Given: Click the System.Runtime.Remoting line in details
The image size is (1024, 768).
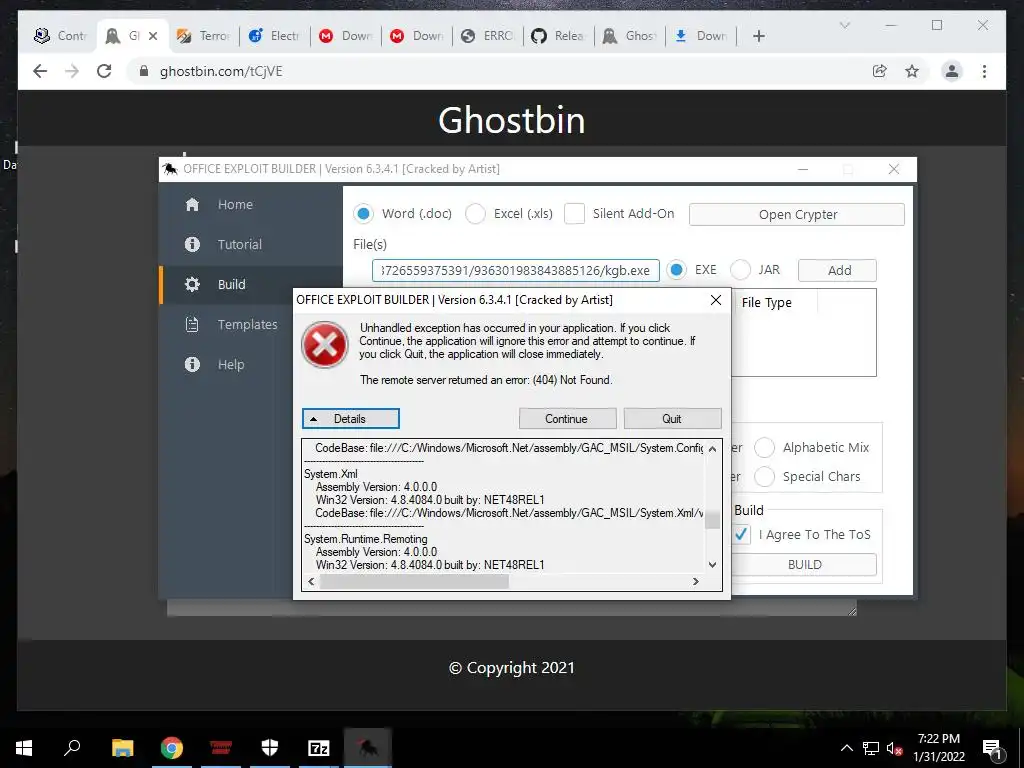Looking at the screenshot, I should pyautogui.click(x=366, y=539).
